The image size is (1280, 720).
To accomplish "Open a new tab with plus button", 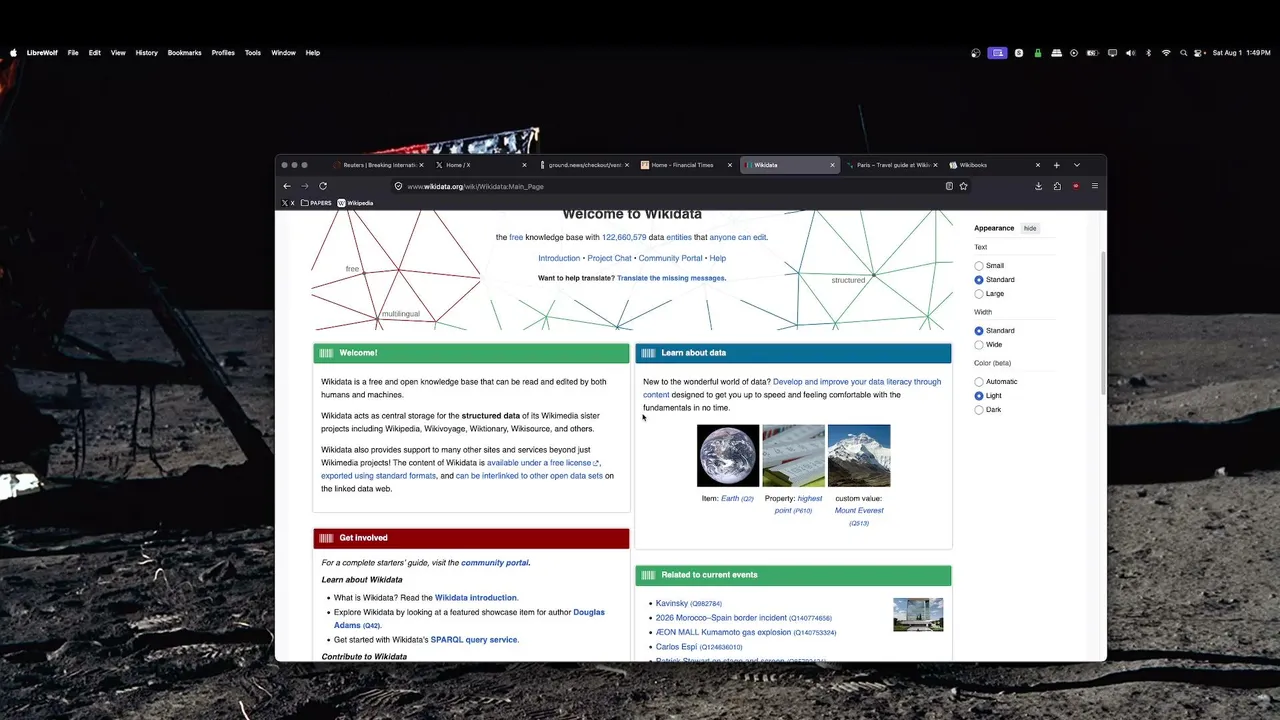I will 1056,165.
